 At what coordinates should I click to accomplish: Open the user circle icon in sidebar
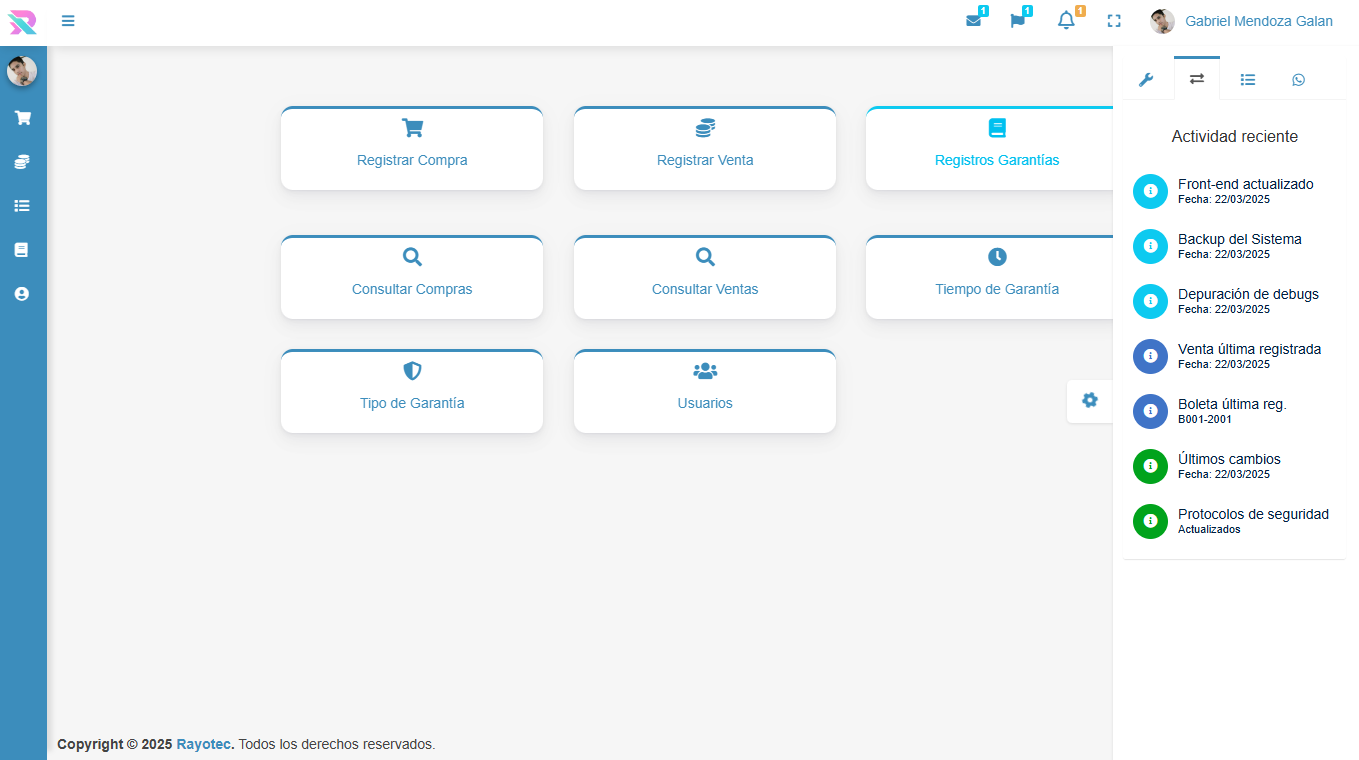click(22, 294)
